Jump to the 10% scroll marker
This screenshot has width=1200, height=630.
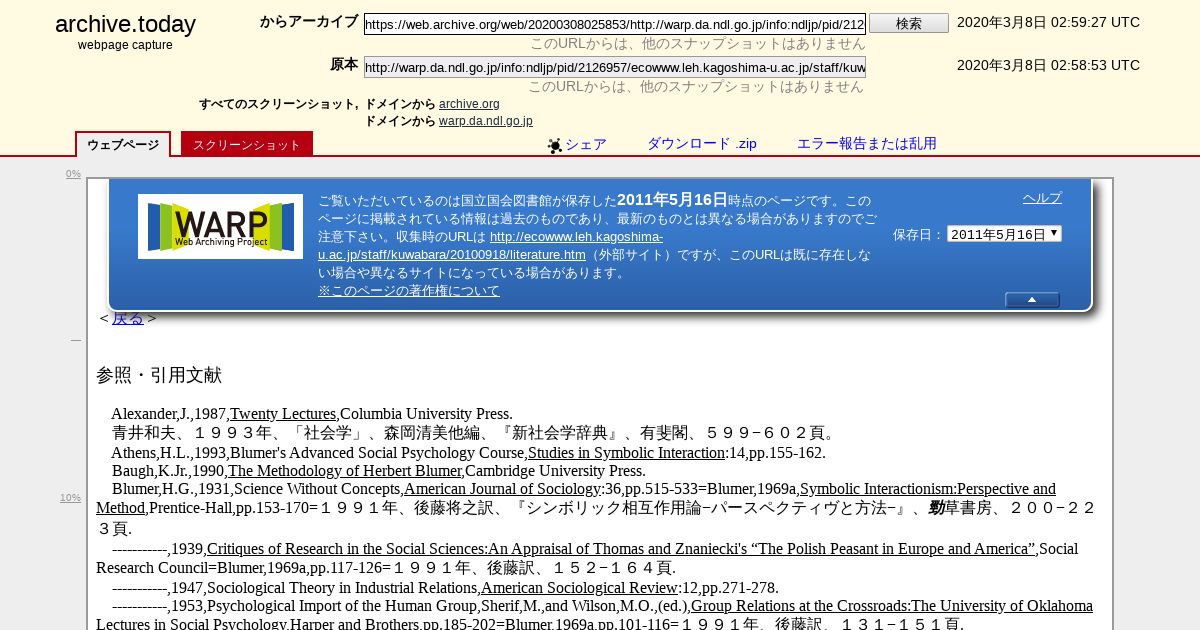(x=70, y=498)
